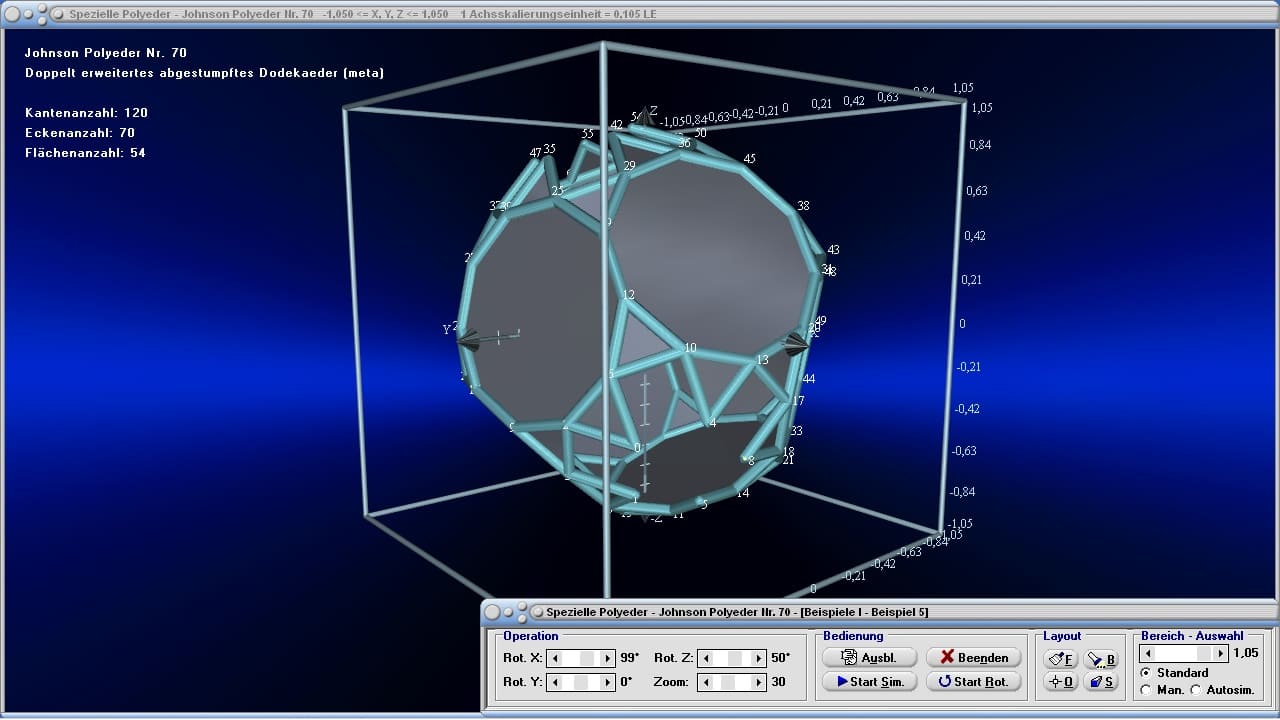Increase Rot. Z with right arrow
Image resolution: width=1280 pixels, height=720 pixels.
tap(759, 658)
